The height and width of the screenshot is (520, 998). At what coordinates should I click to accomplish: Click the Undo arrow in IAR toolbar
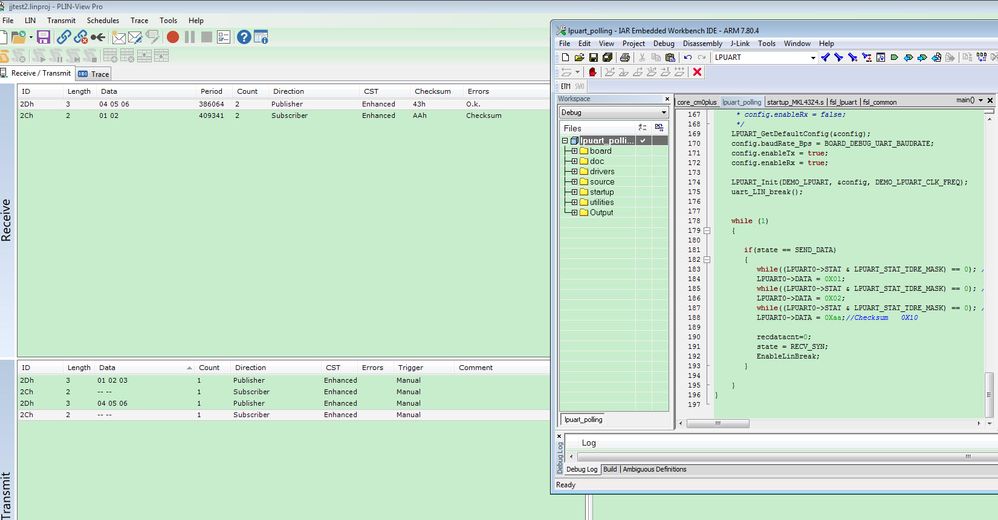pos(688,57)
